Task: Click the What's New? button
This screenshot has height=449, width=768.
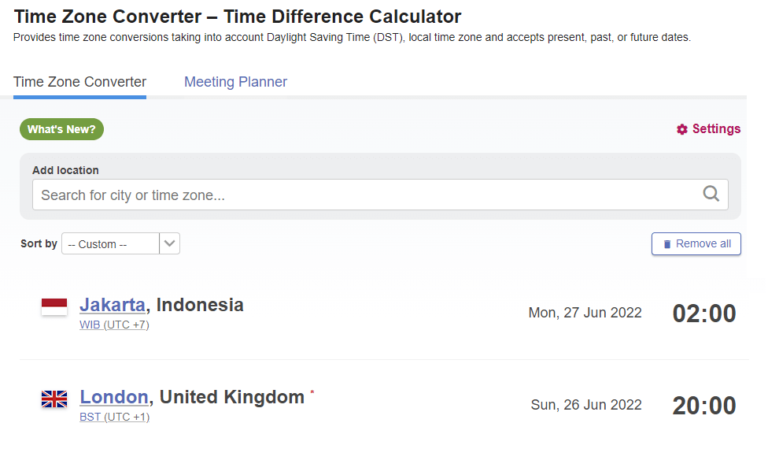Action: (x=62, y=129)
